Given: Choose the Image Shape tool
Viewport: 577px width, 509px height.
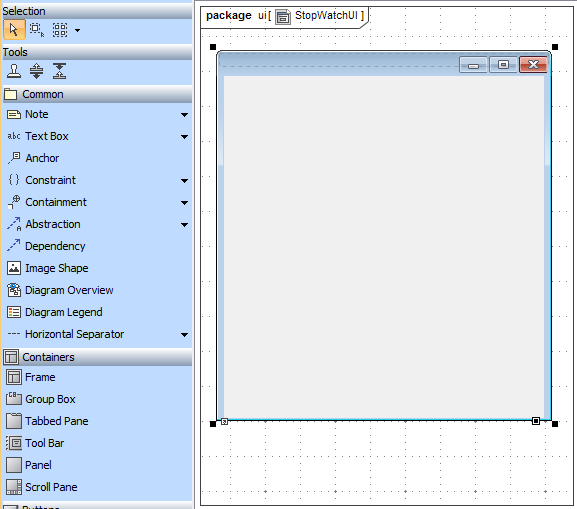Looking at the screenshot, I should tap(47, 268).
